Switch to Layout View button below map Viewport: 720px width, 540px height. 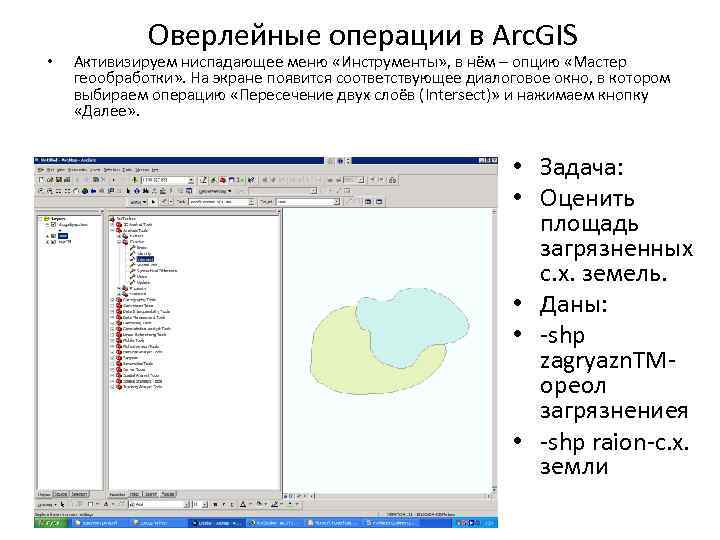(x=291, y=496)
